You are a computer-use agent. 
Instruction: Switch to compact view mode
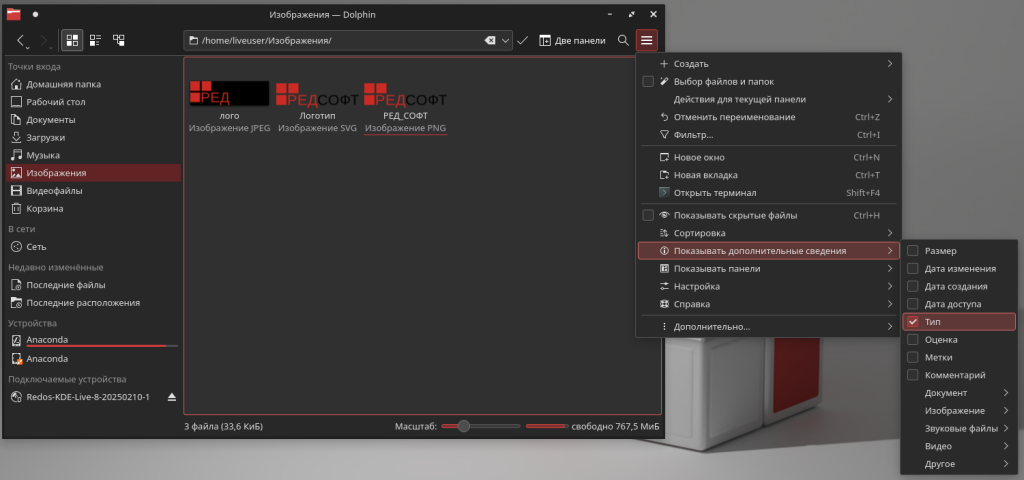(x=96, y=40)
